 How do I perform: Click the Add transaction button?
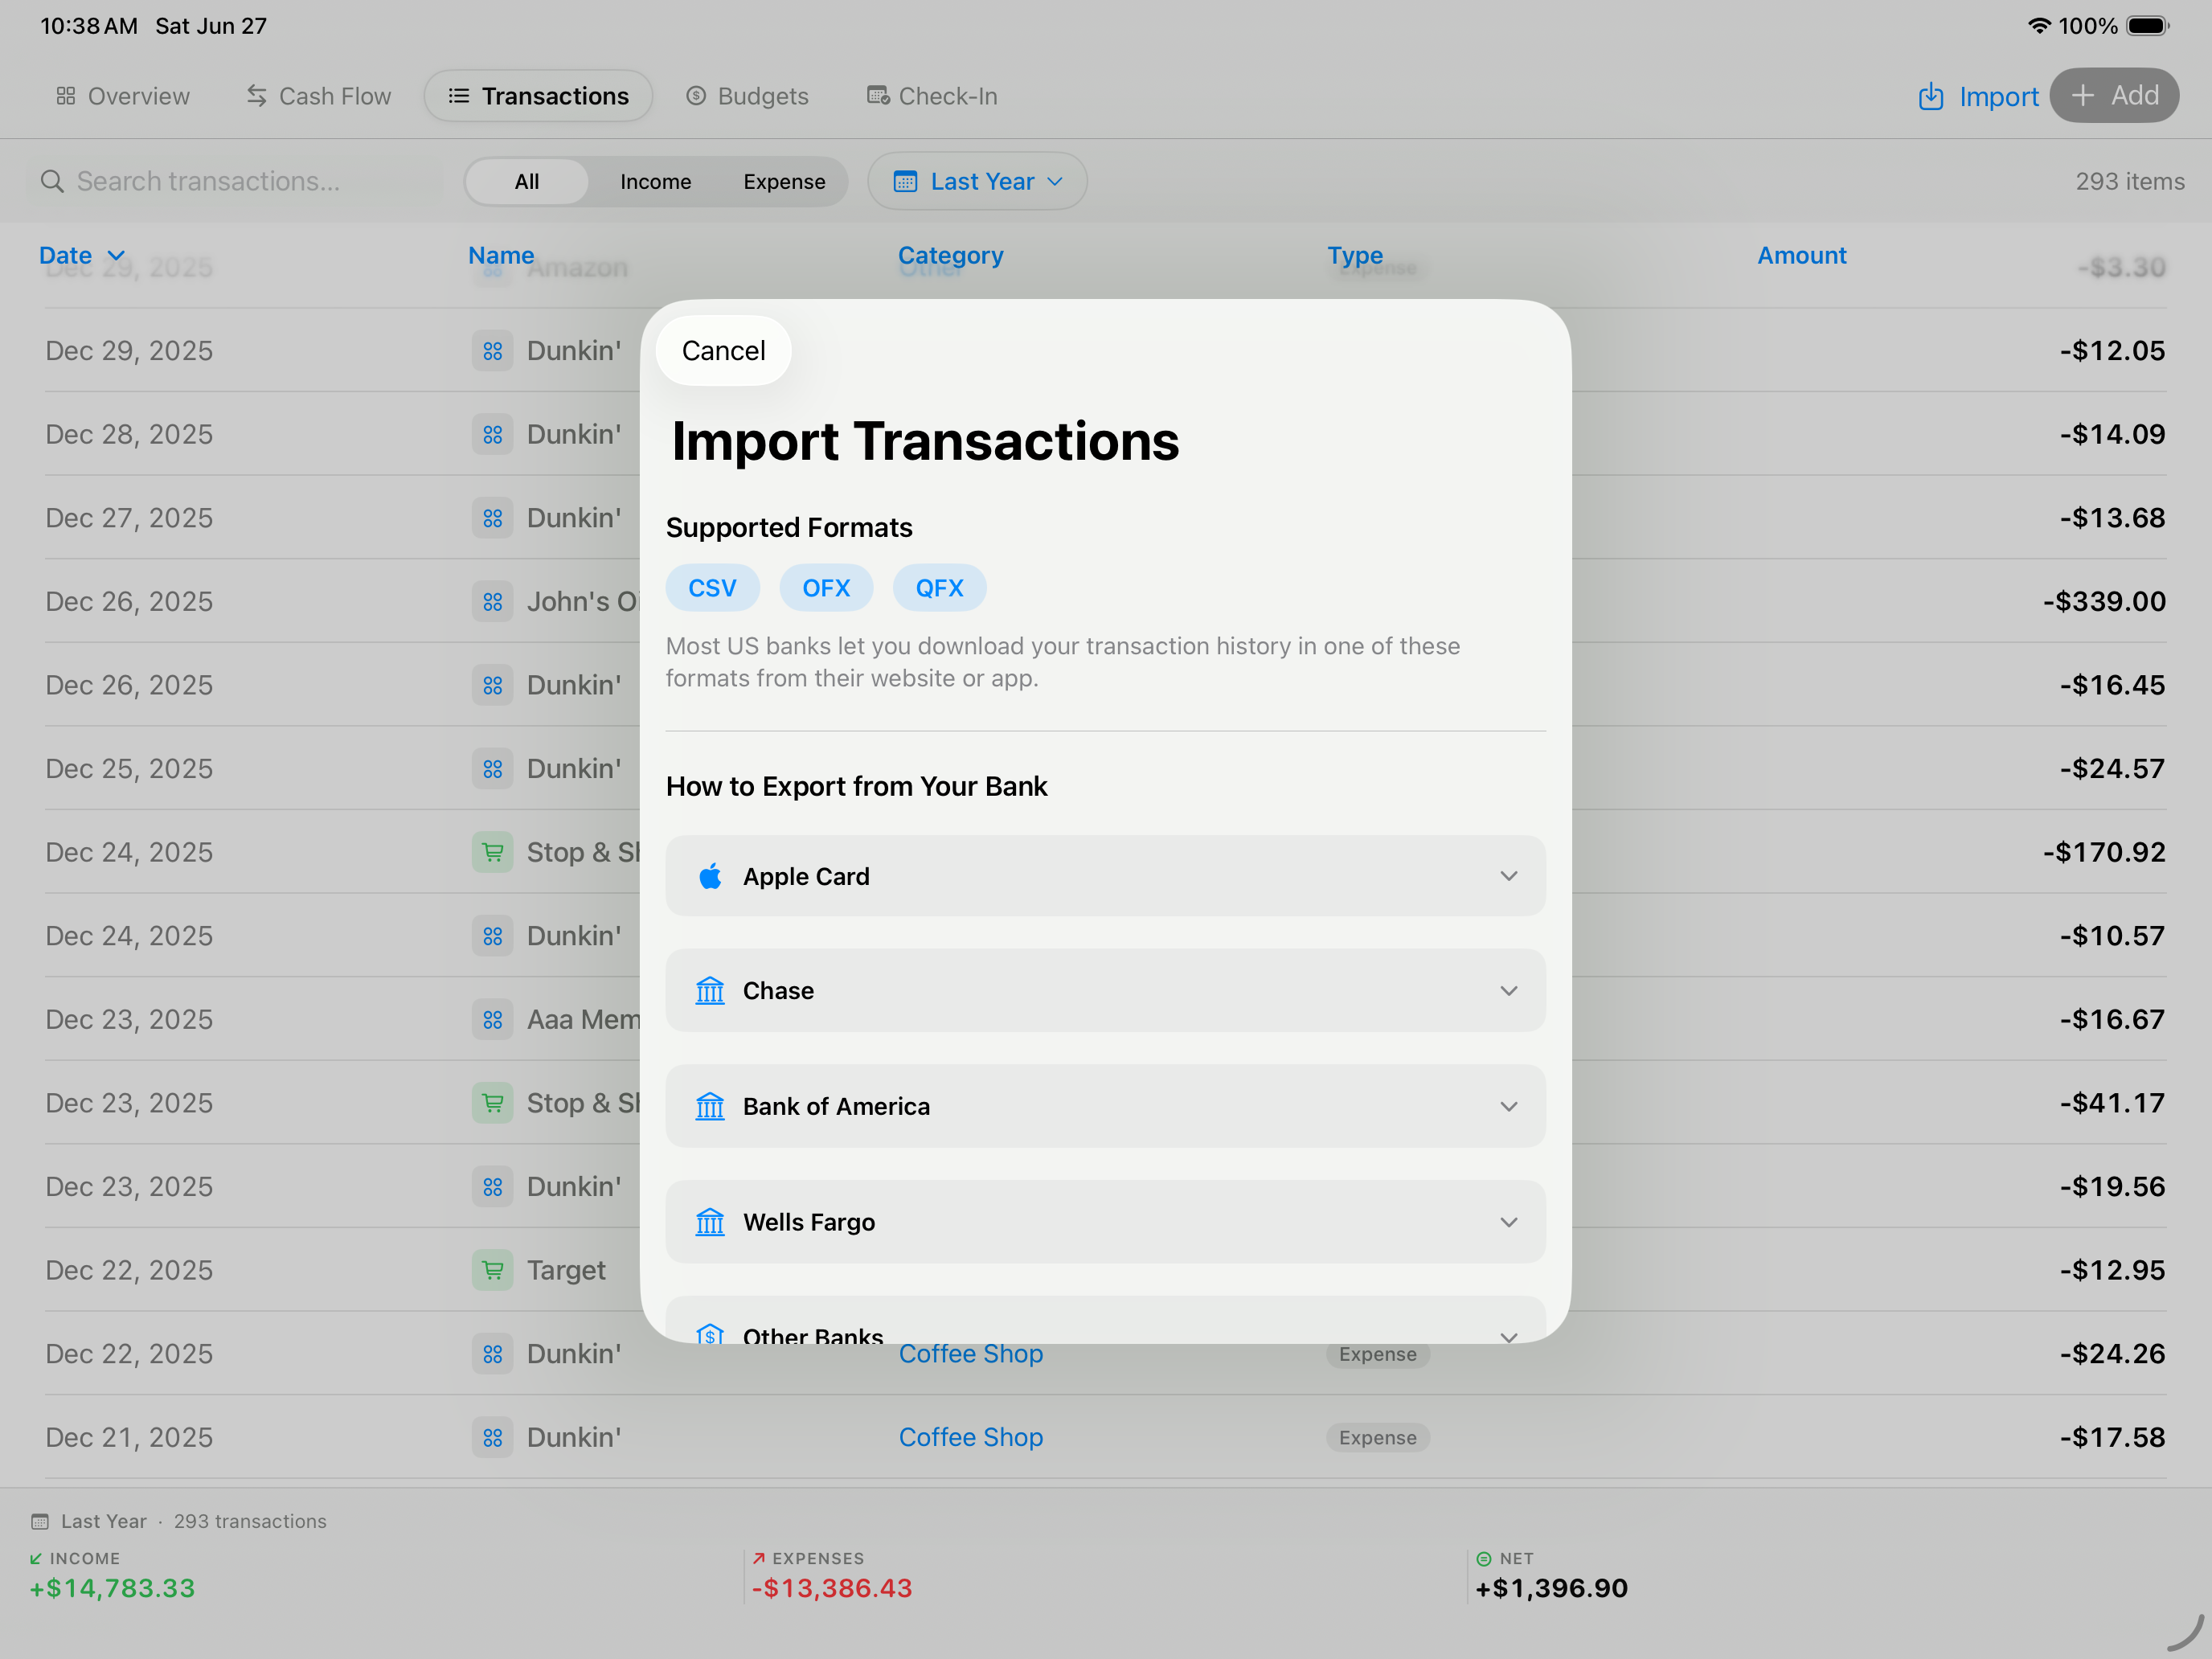[2114, 96]
